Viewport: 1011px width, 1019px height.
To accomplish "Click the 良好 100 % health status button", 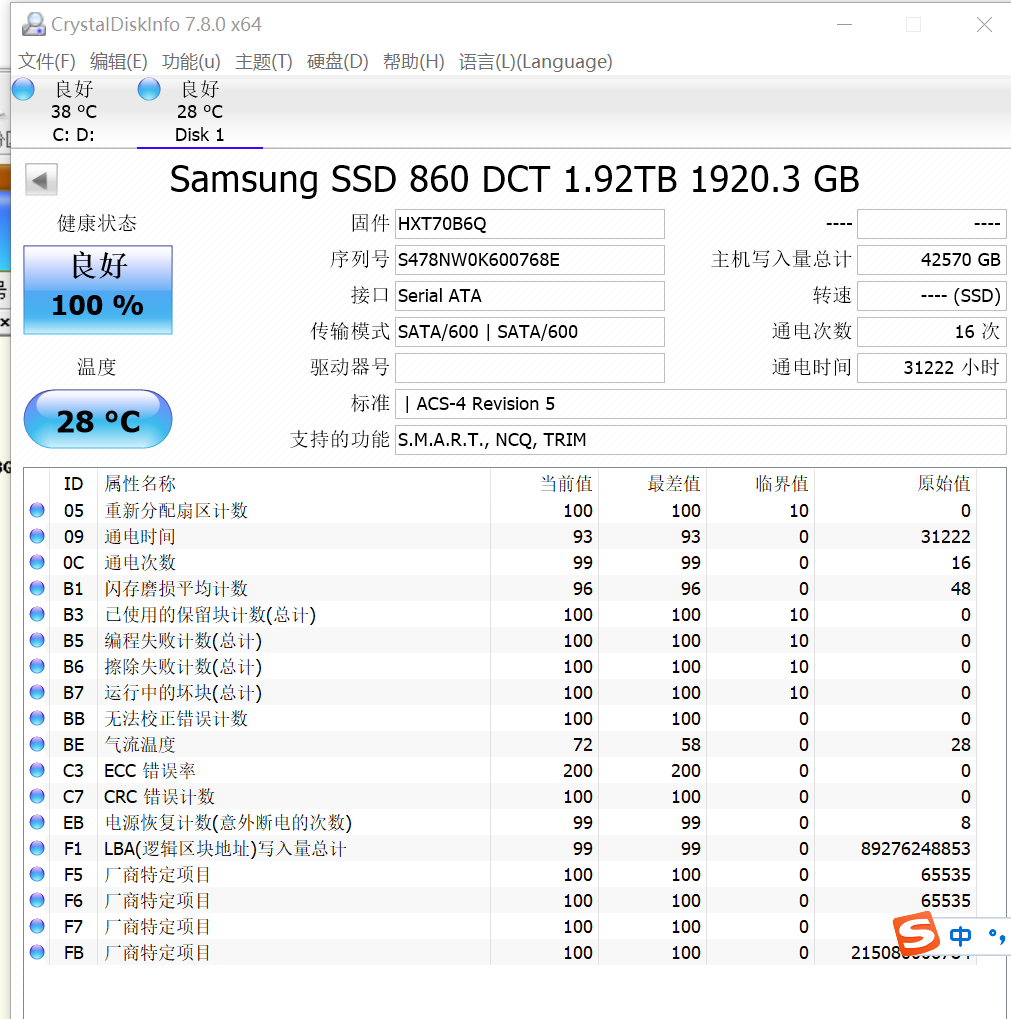I will 98,290.
